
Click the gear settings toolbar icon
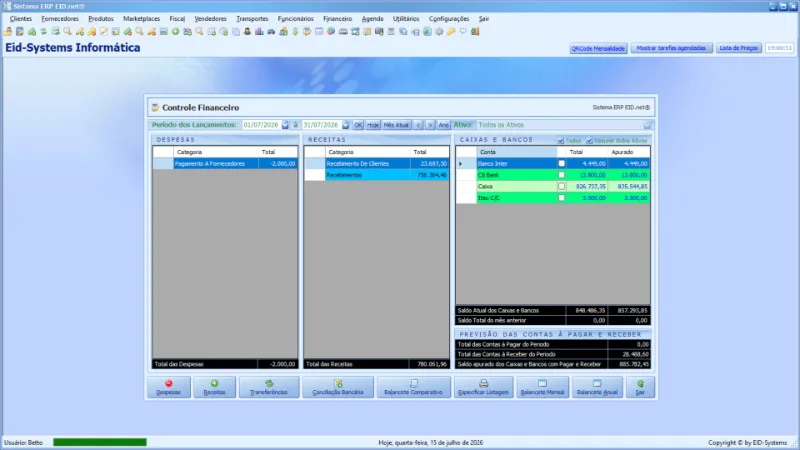[439, 32]
